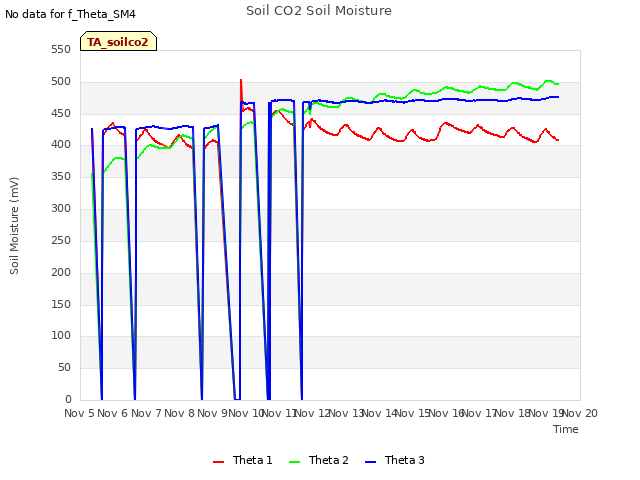Click the Nov 20 x-axis tick label

(580, 413)
